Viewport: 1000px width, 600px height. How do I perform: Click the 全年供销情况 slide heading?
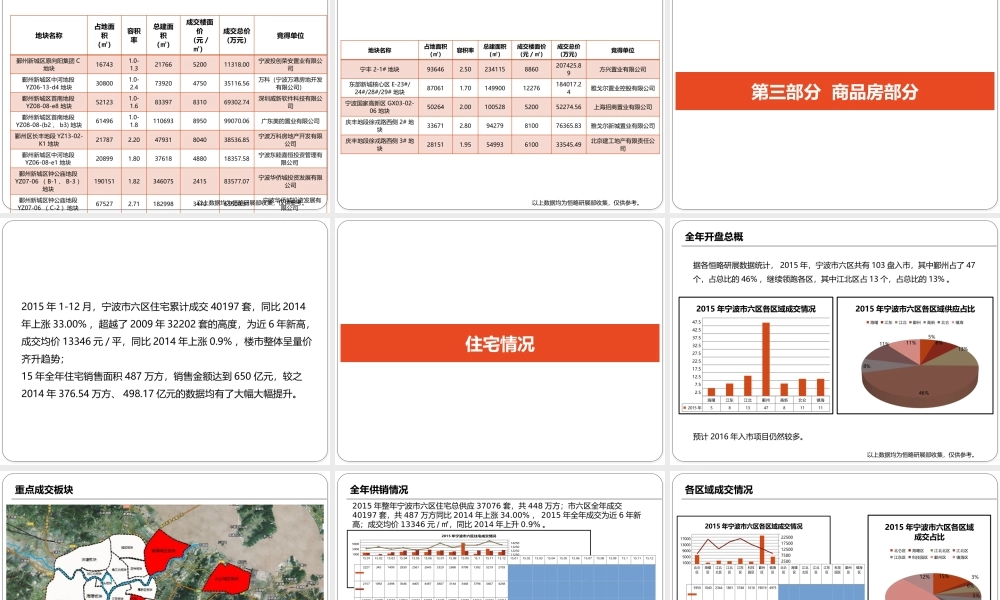pos(379,490)
